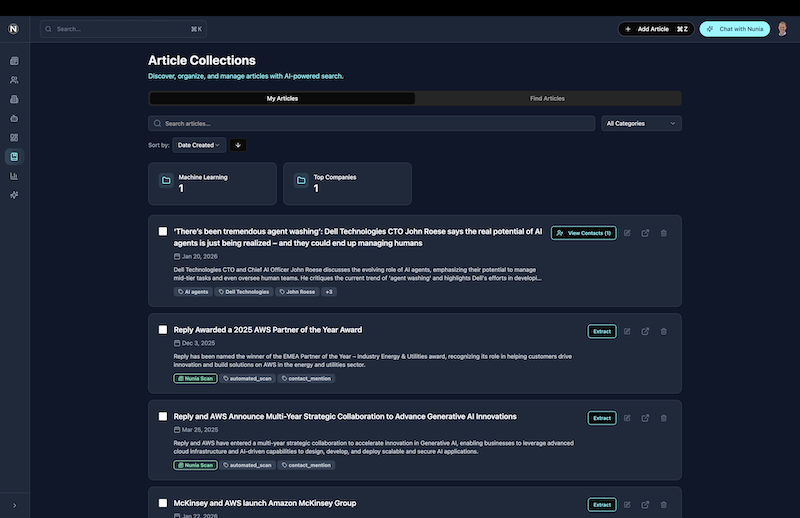Open the third sidebar companies icon
The width and height of the screenshot is (800, 518).
(14, 99)
